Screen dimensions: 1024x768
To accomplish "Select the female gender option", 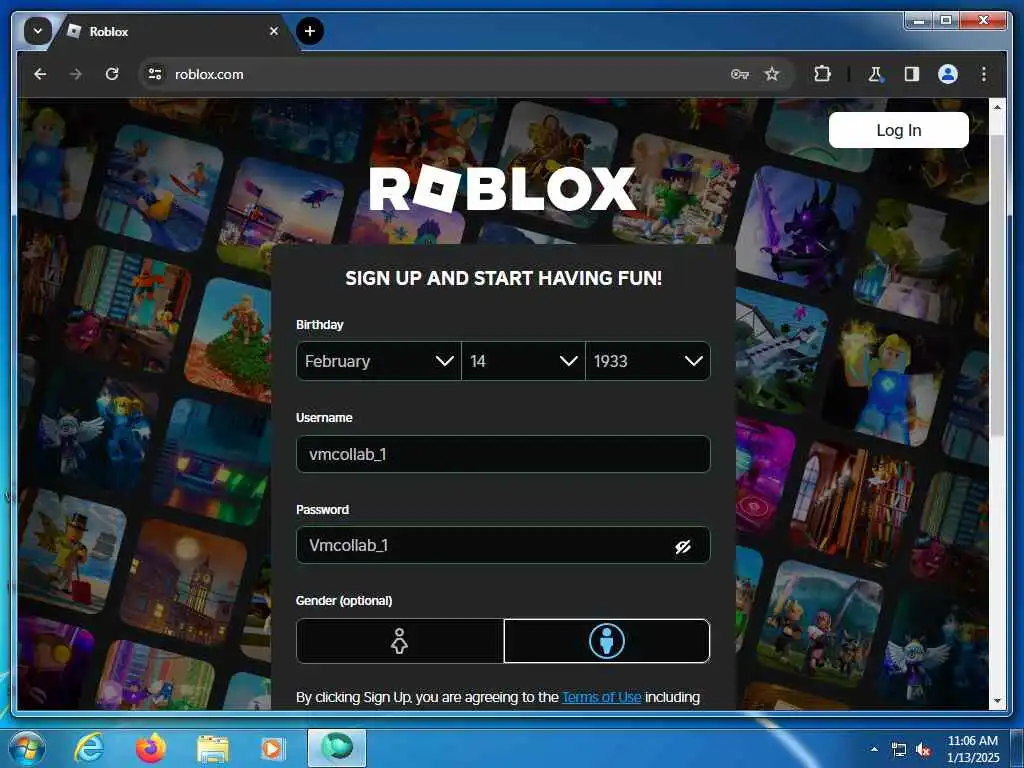I will tap(400, 641).
